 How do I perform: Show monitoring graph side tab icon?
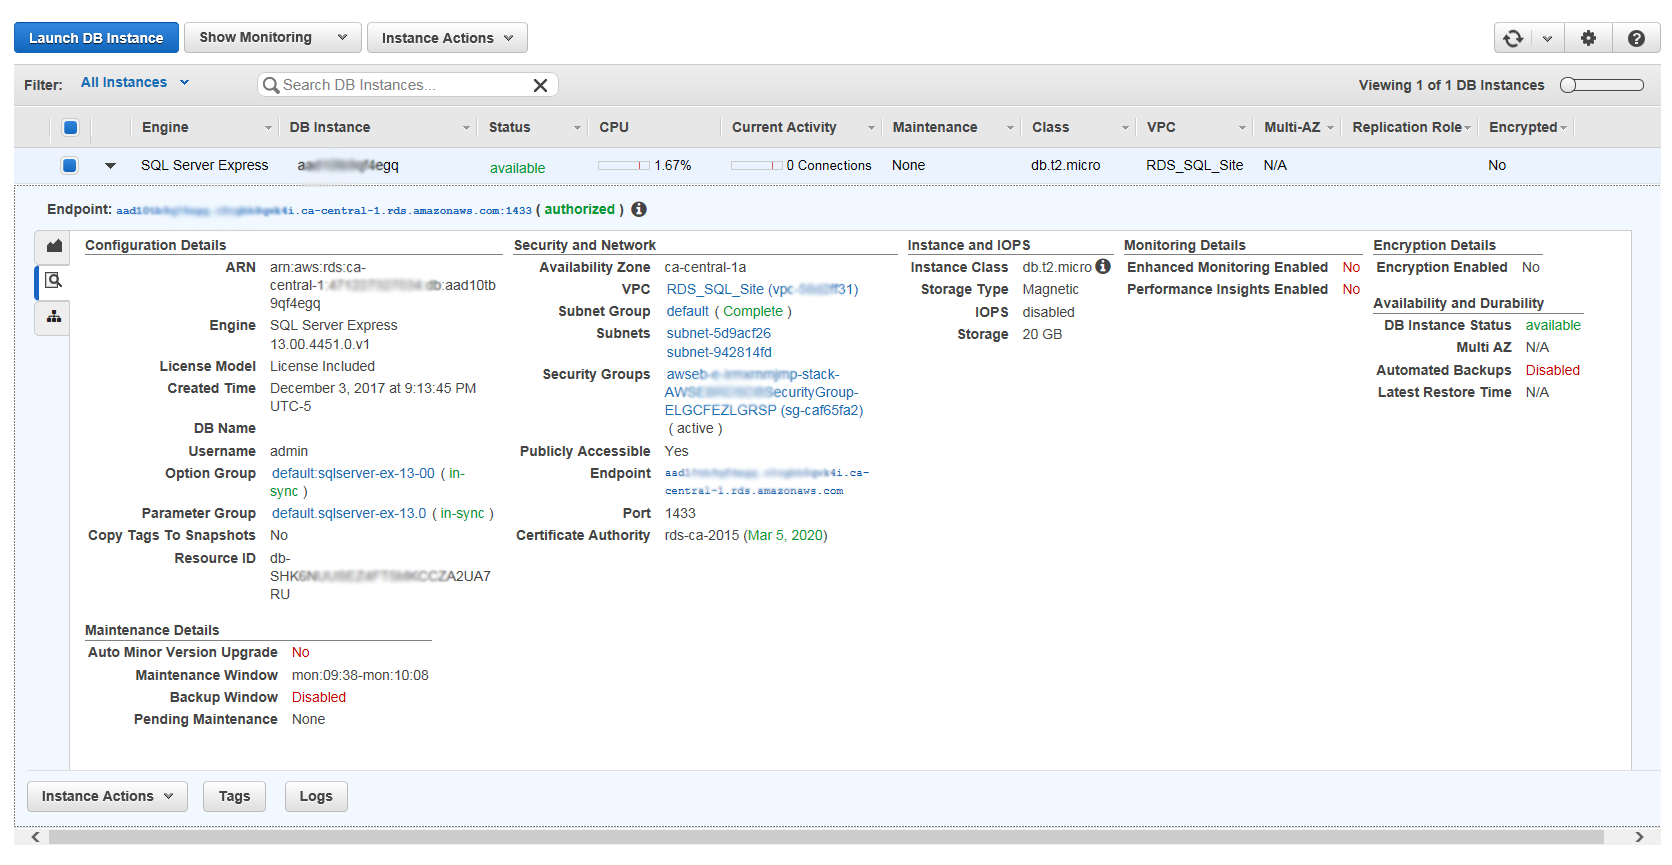point(53,246)
